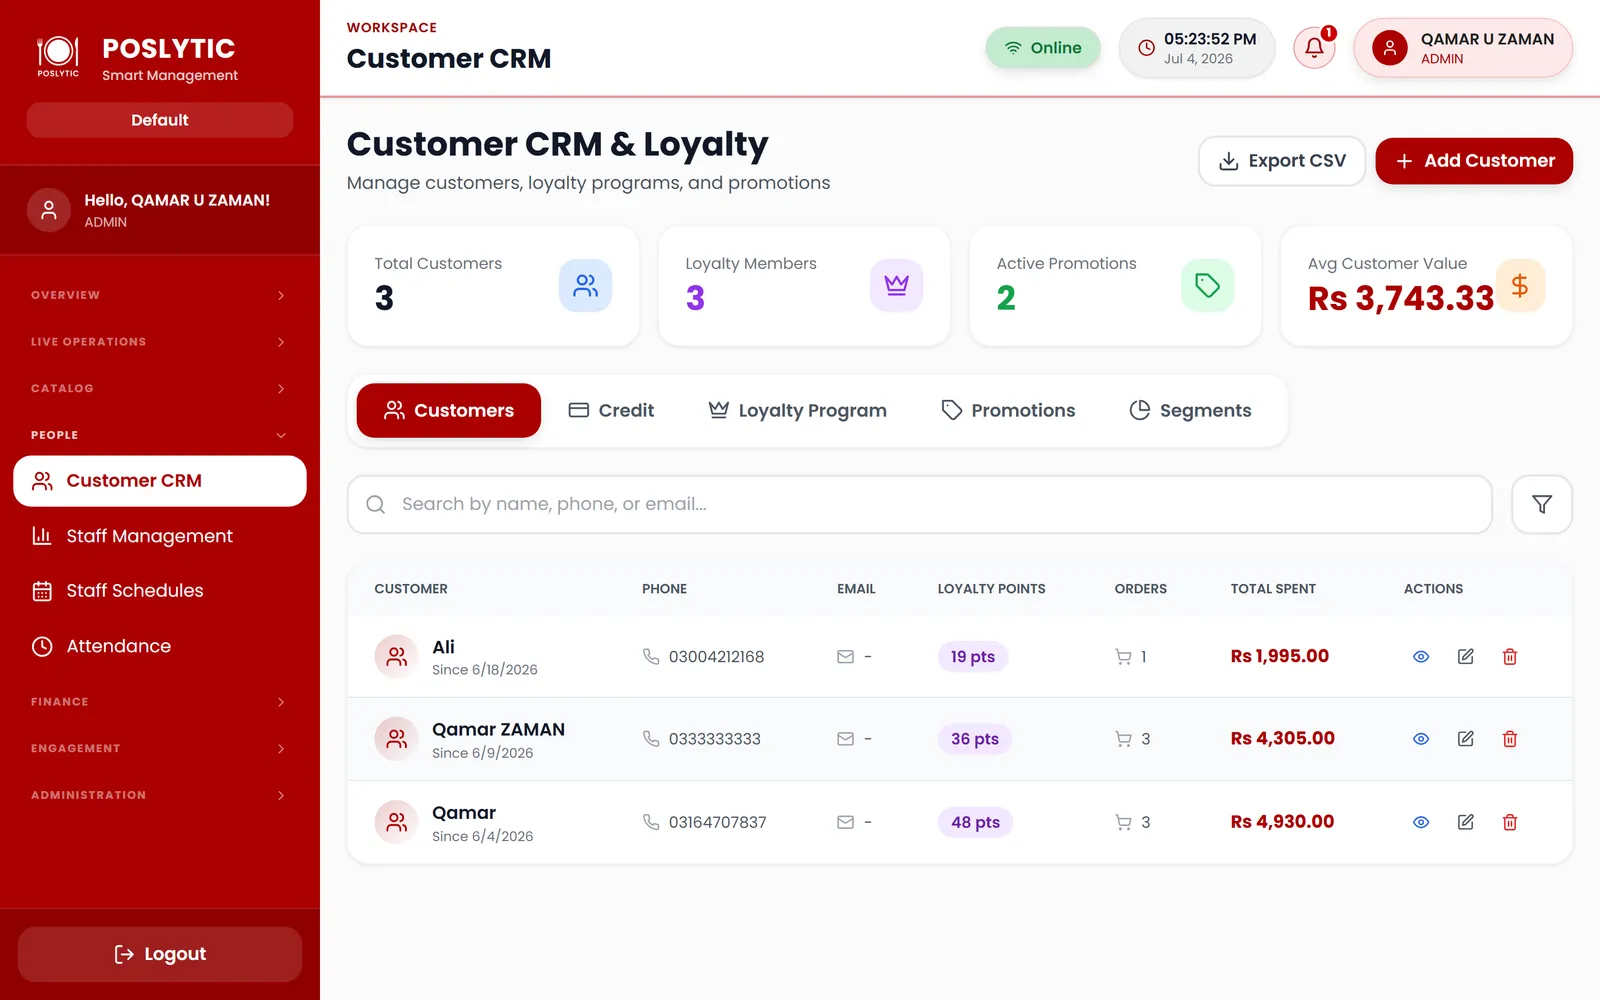Image resolution: width=1600 pixels, height=1000 pixels.
Task: Edit Qamar ZAMAN's customer record
Action: click(x=1465, y=739)
